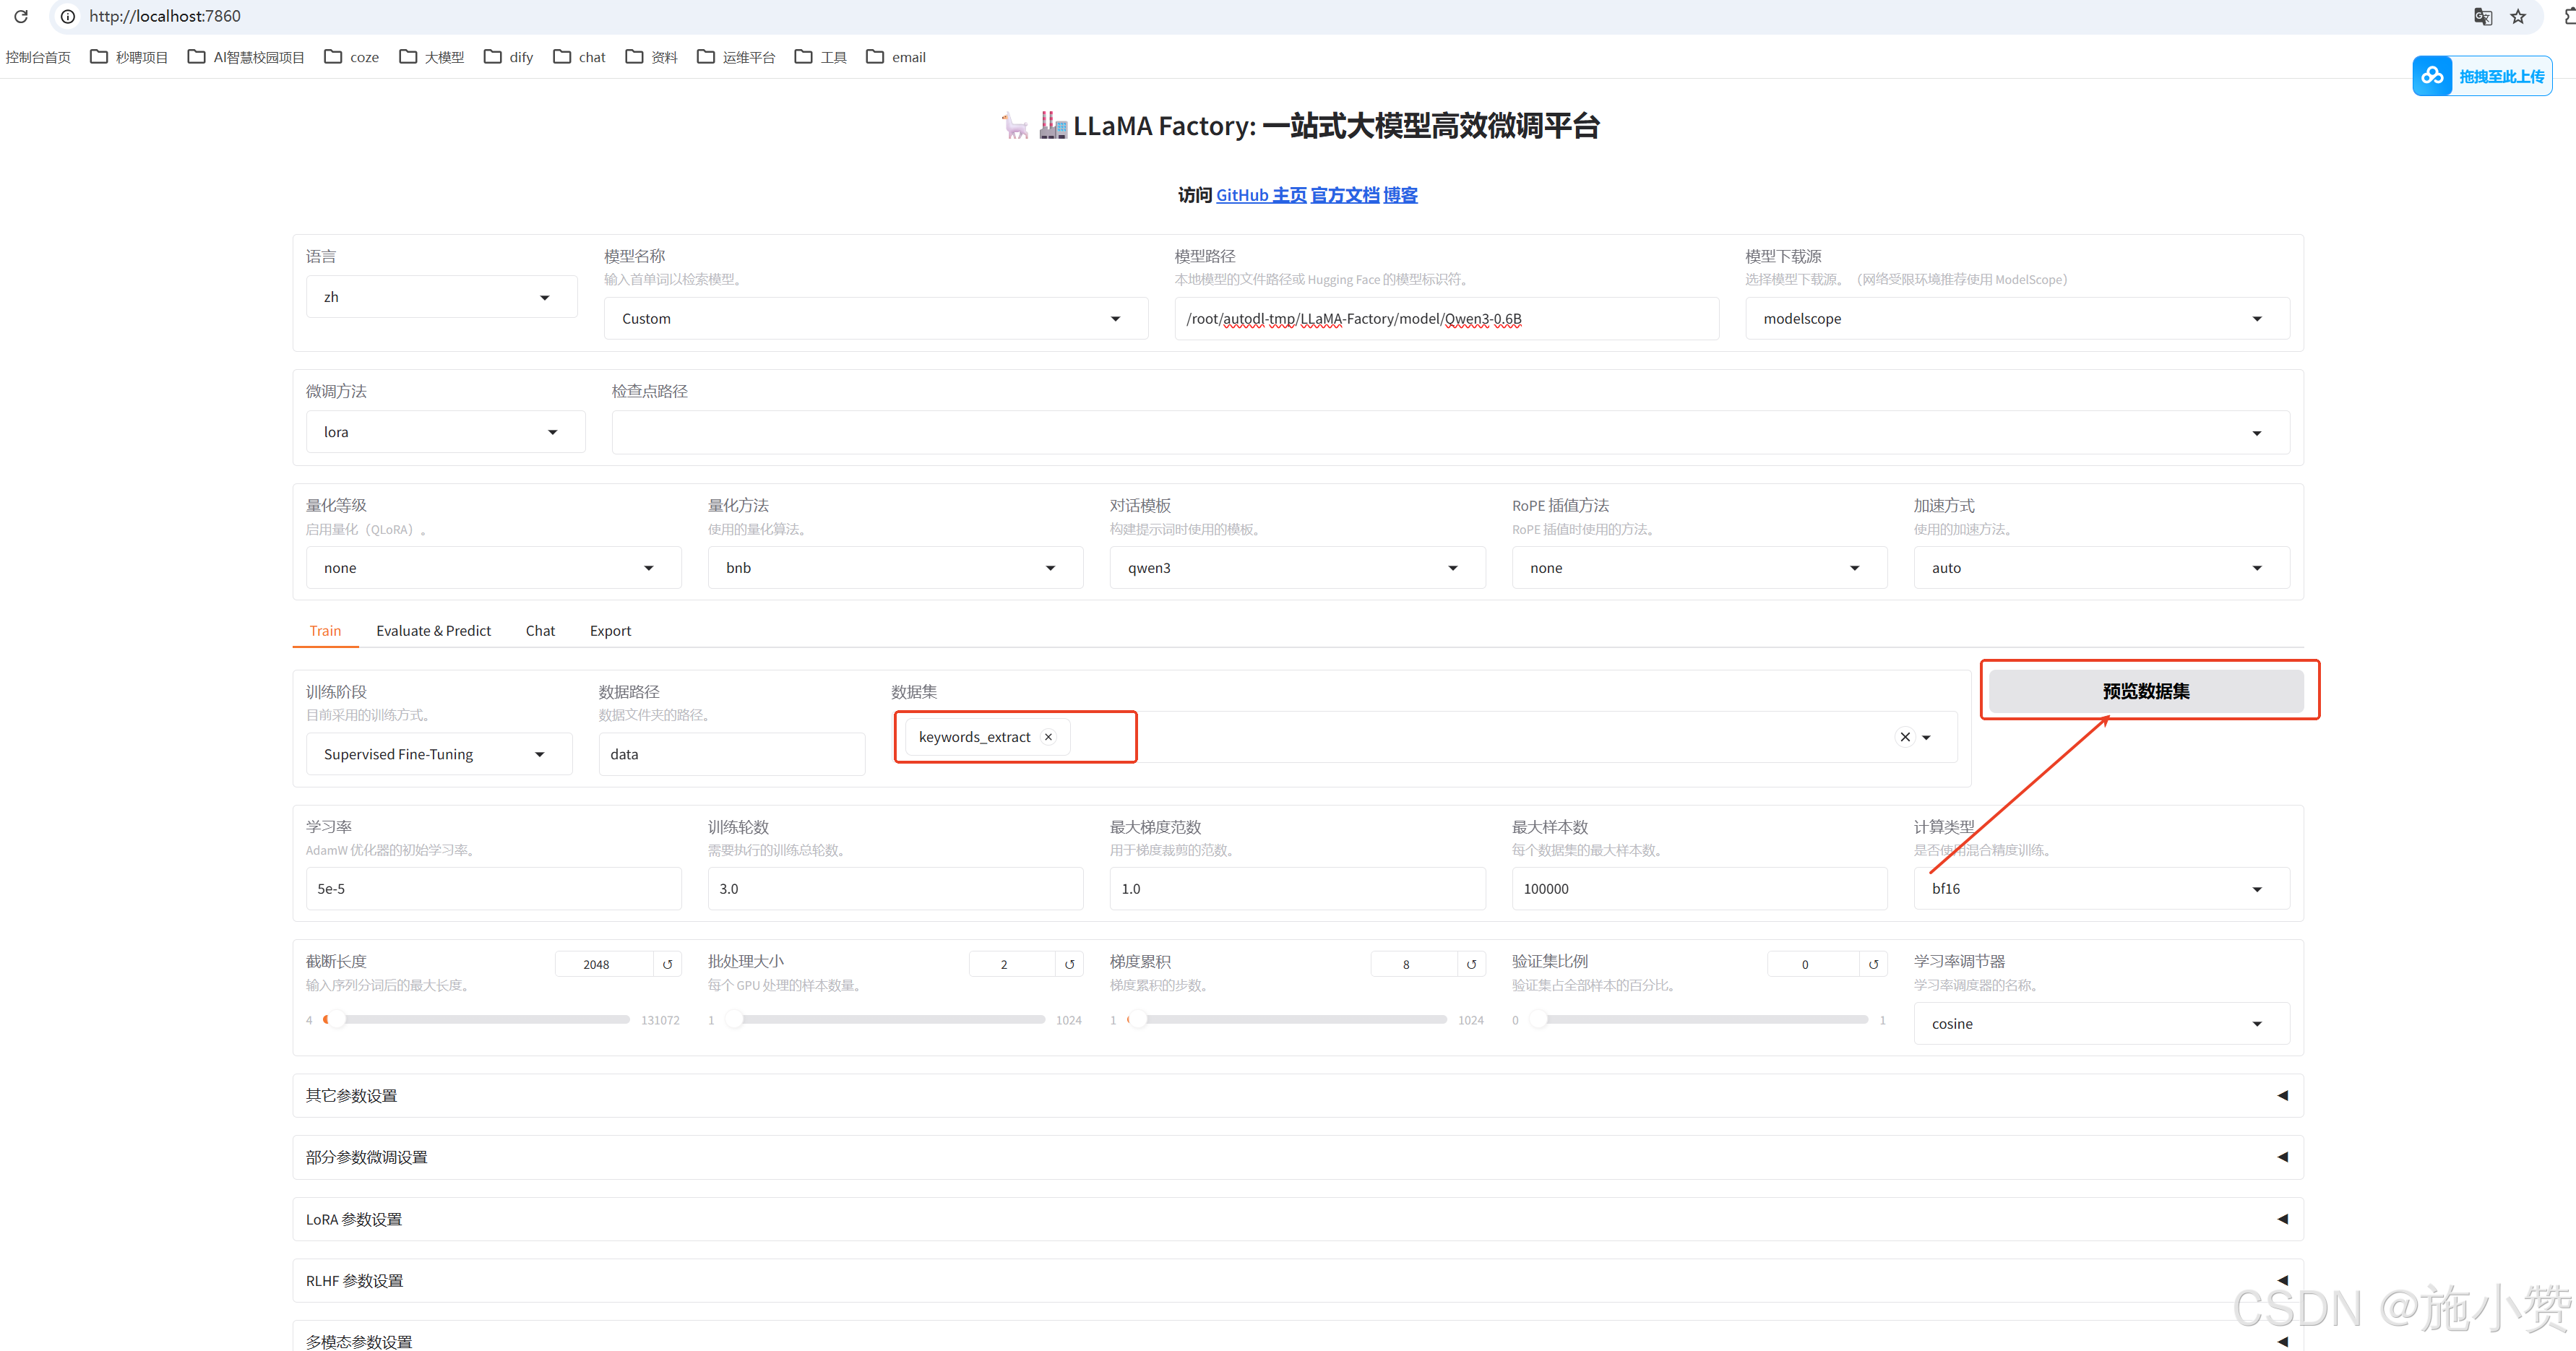
Task: Expand the LoRA 参数设置 section
Action: (x=1297, y=1219)
